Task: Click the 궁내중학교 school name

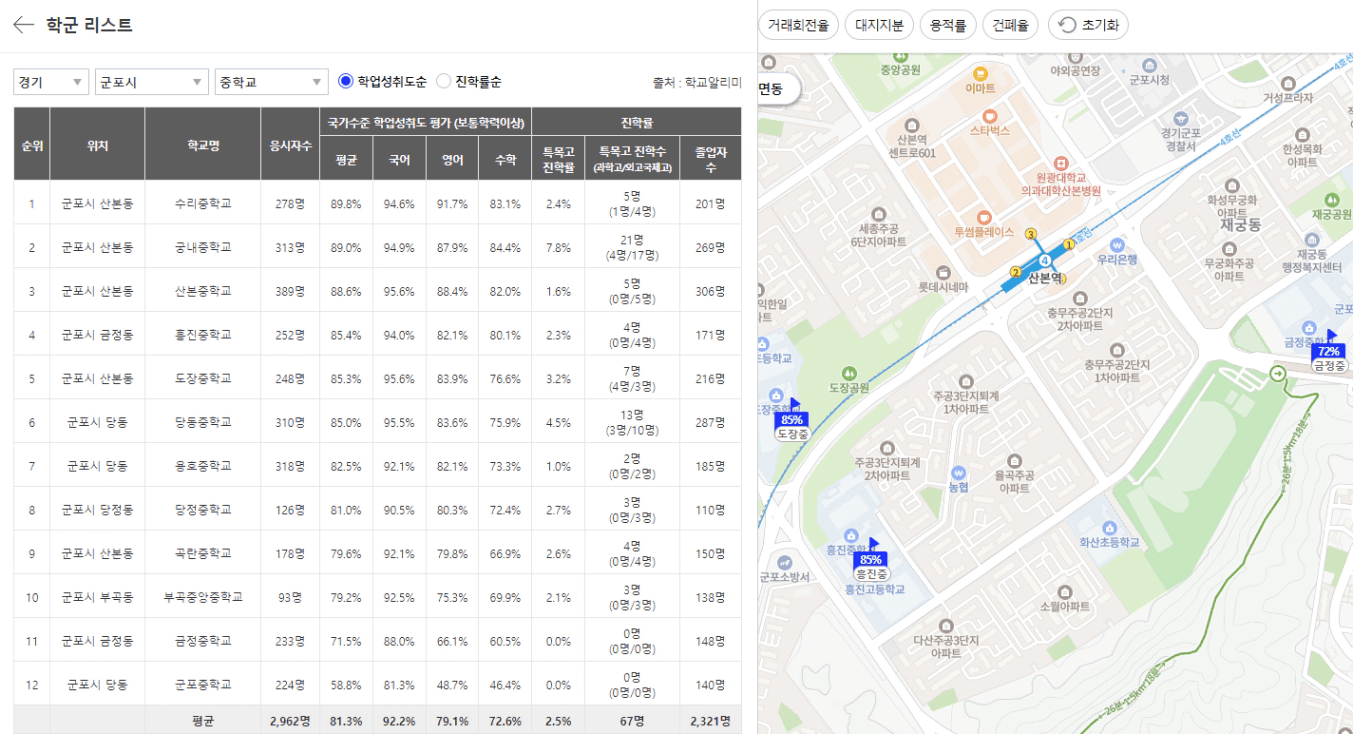Action: (202, 248)
